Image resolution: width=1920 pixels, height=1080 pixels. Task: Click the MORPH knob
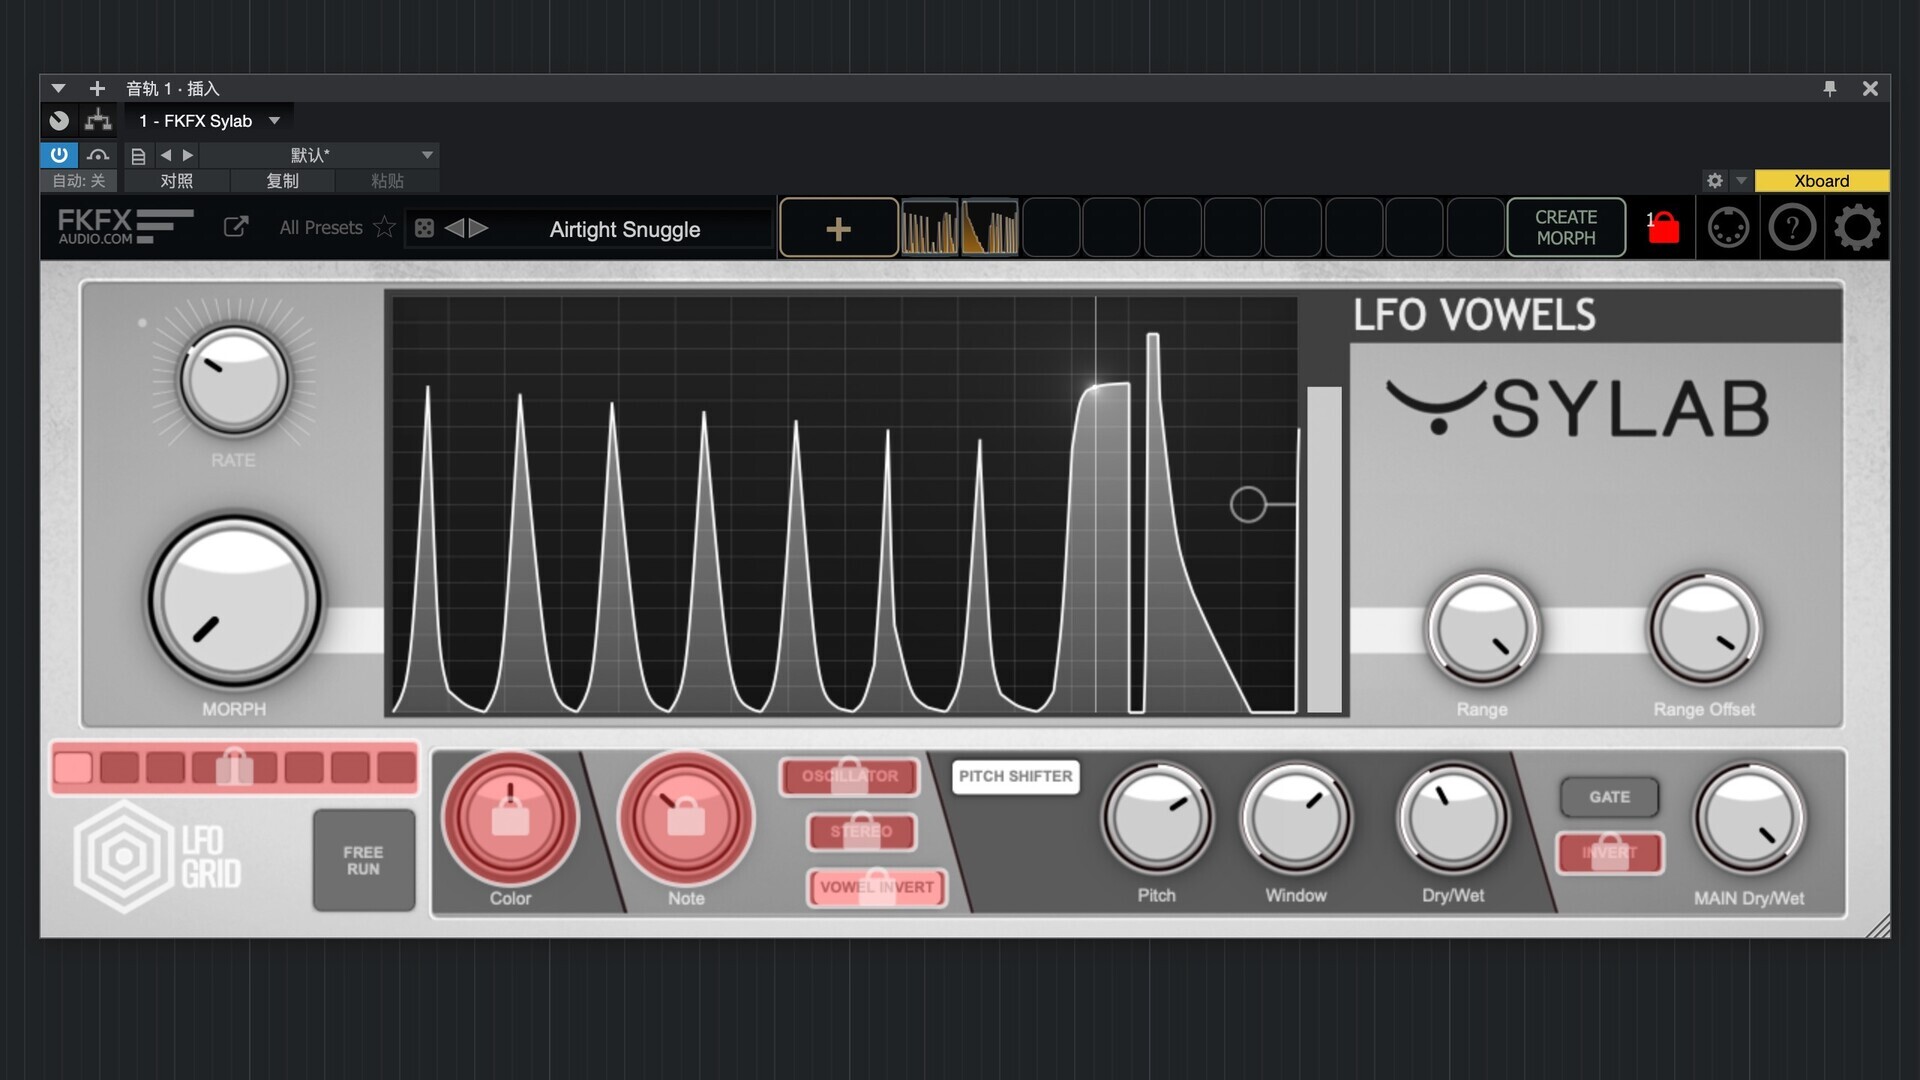tap(234, 601)
